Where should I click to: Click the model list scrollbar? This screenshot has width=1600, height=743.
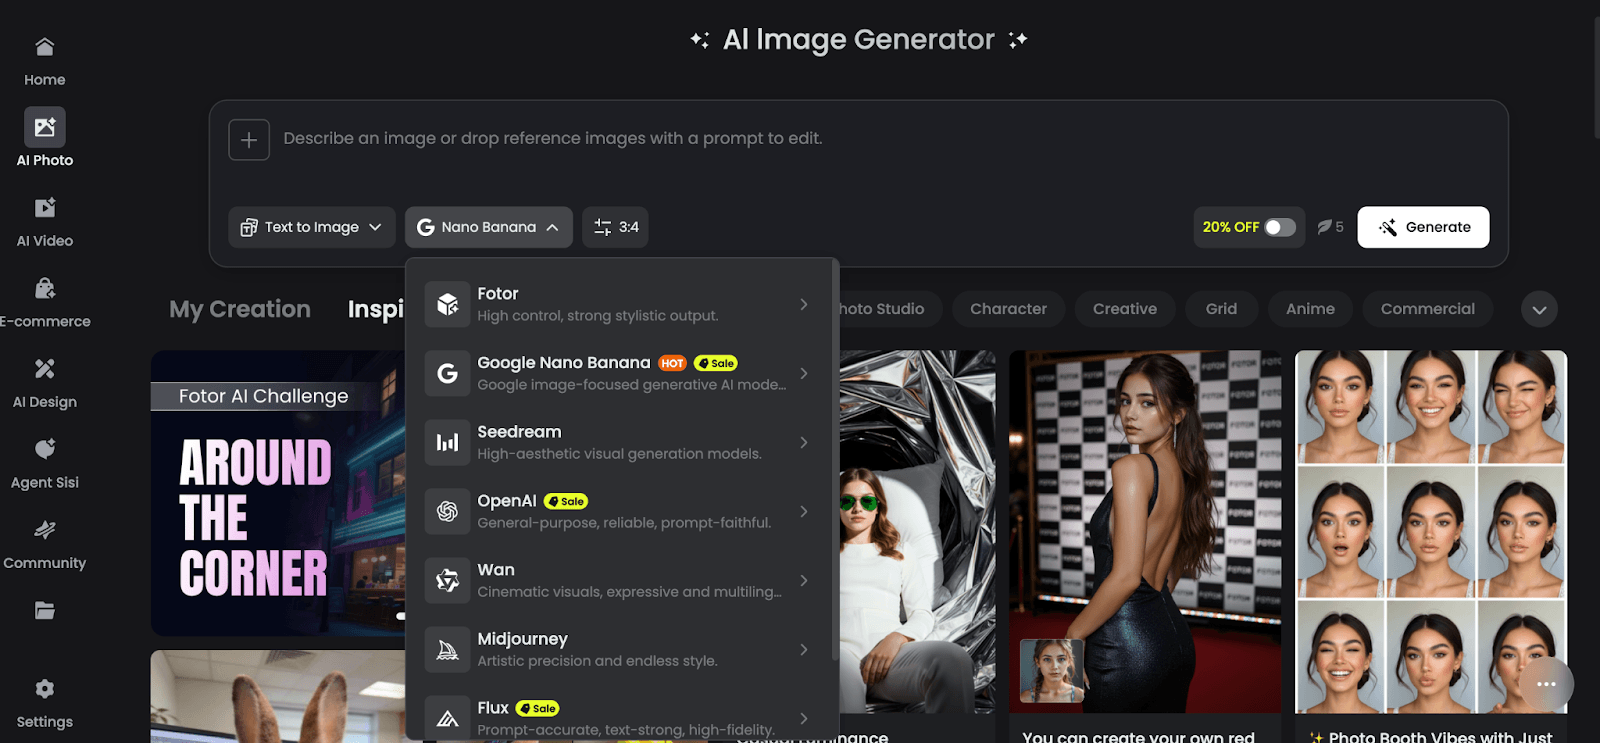[835, 460]
